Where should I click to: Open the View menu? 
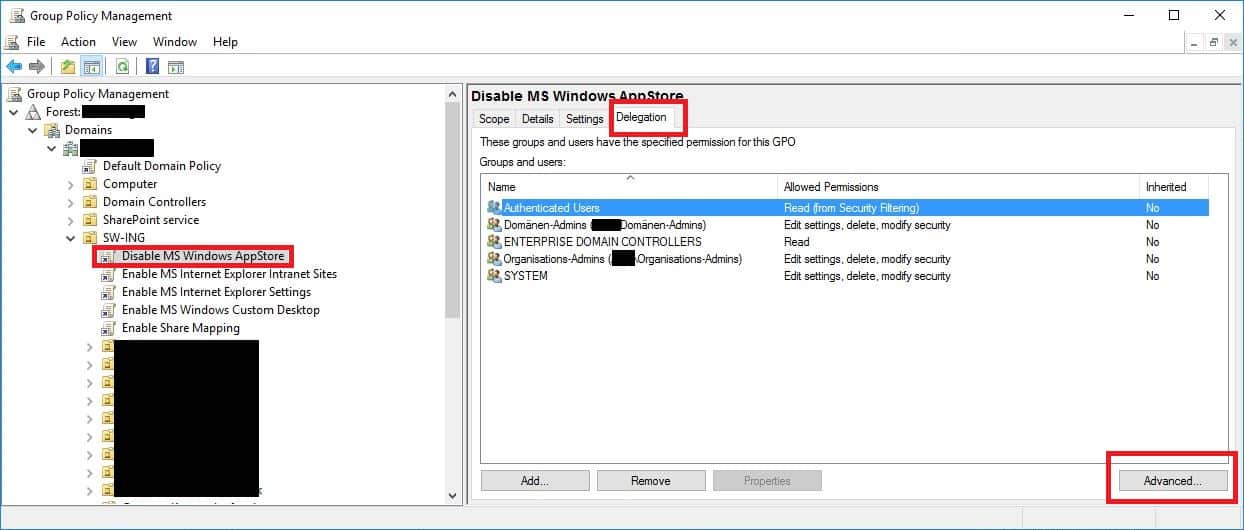coord(124,42)
